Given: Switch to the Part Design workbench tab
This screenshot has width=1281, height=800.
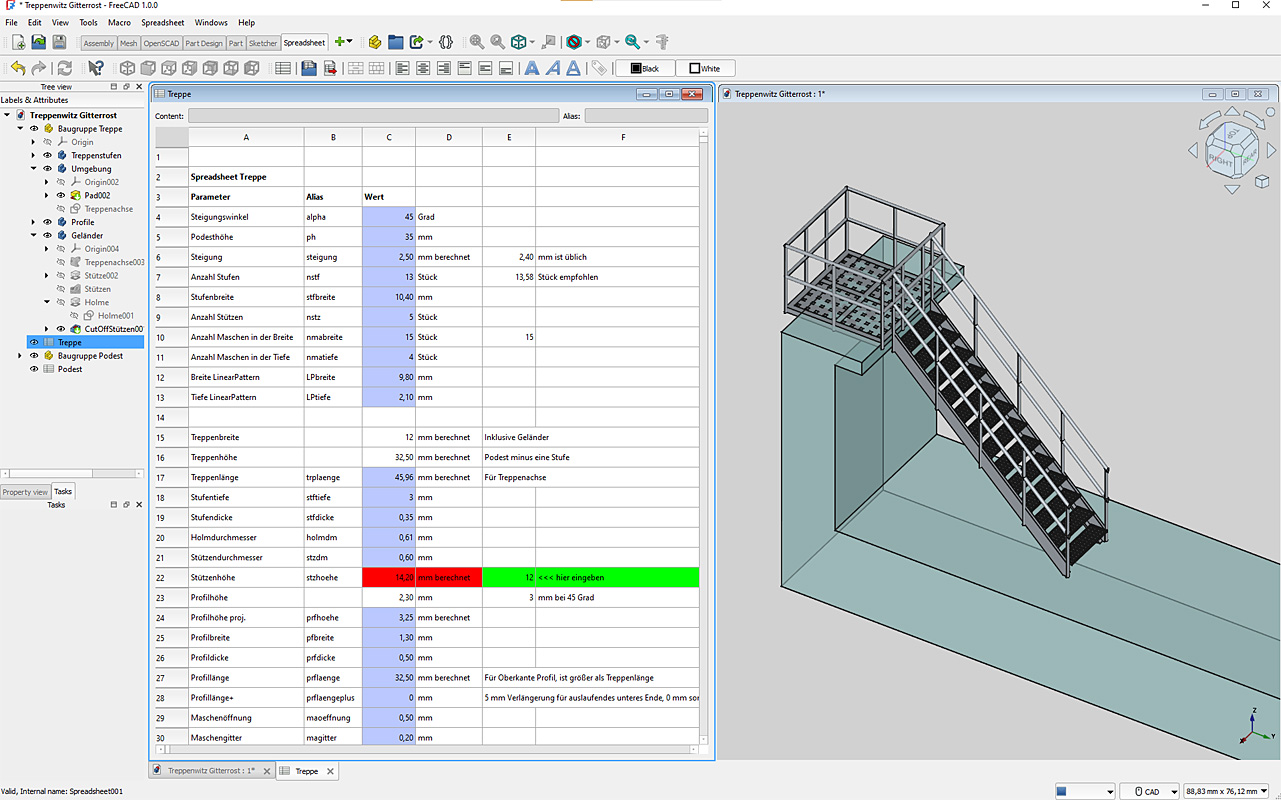Looking at the screenshot, I should click(204, 43).
